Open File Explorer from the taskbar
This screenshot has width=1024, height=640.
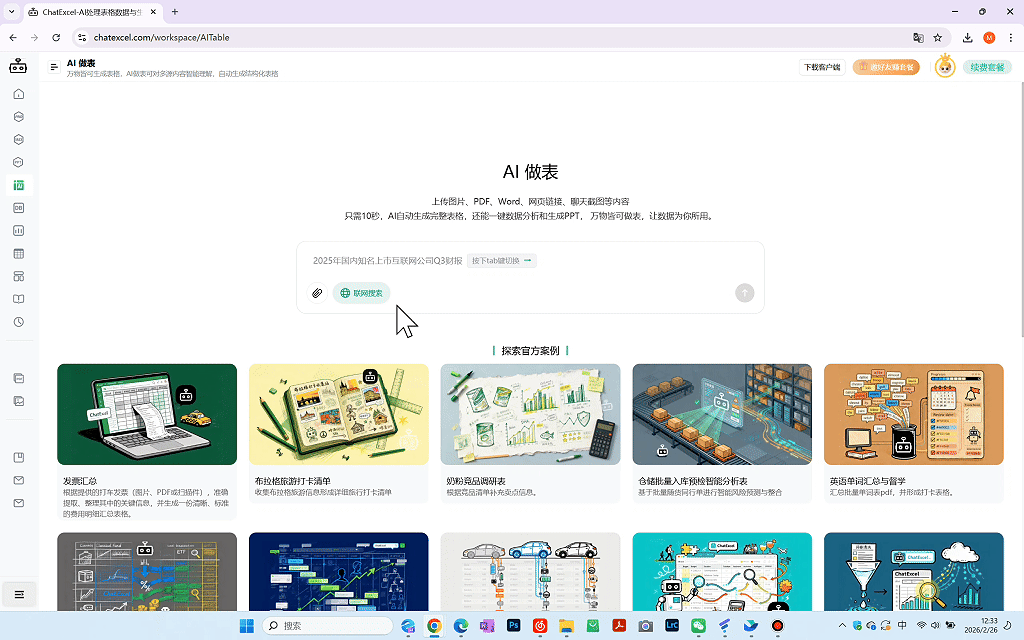click(566, 626)
